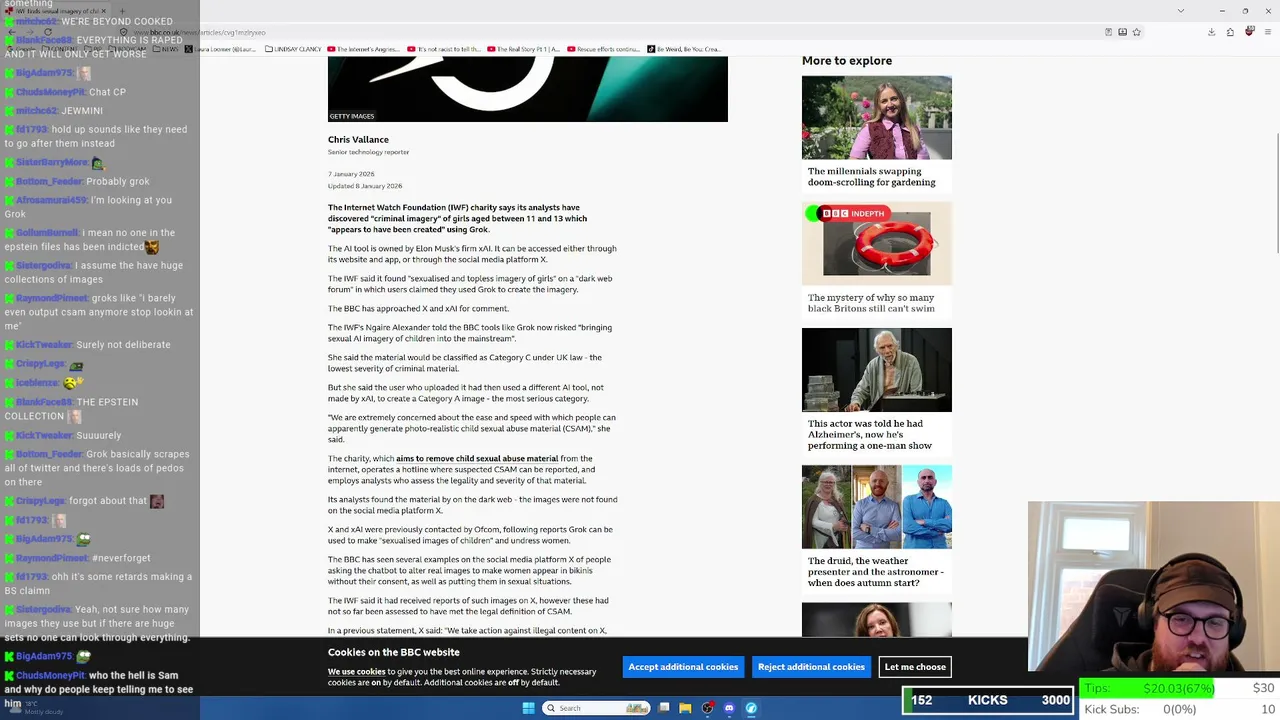Open 'why so many black Britons still can't swim'
1280x720 pixels.
[x=871, y=303]
